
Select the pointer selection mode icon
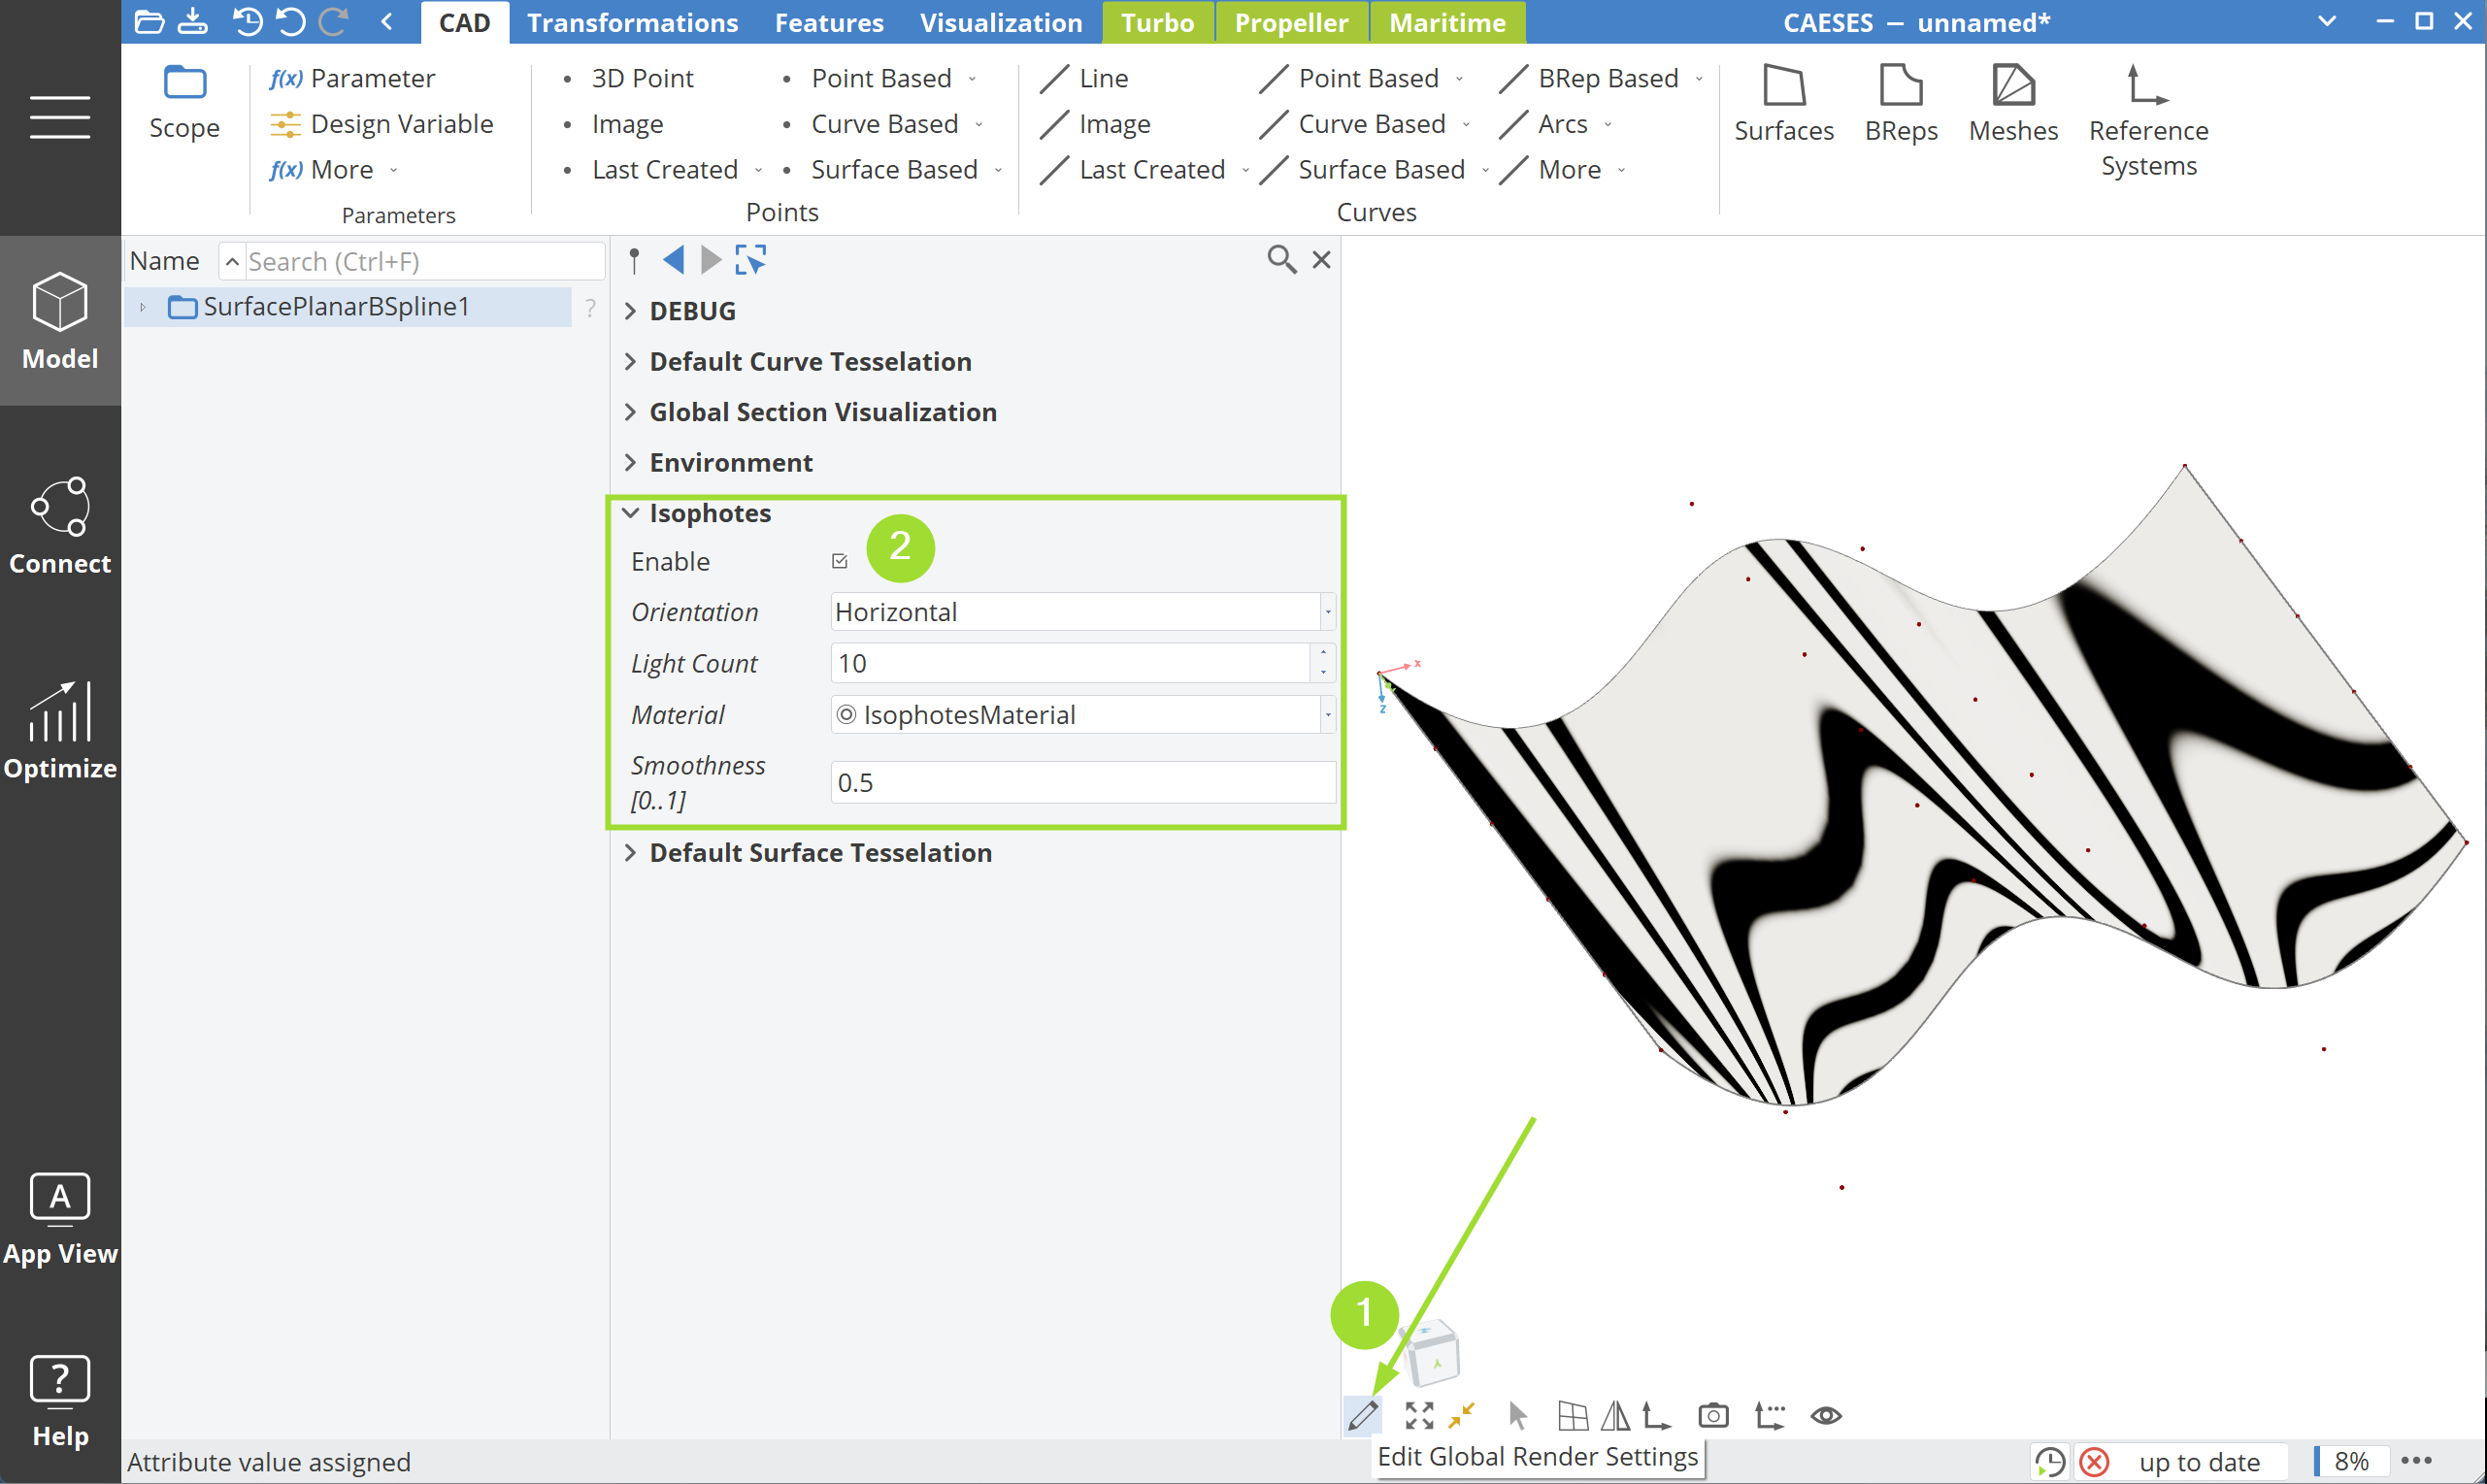coord(1517,1415)
